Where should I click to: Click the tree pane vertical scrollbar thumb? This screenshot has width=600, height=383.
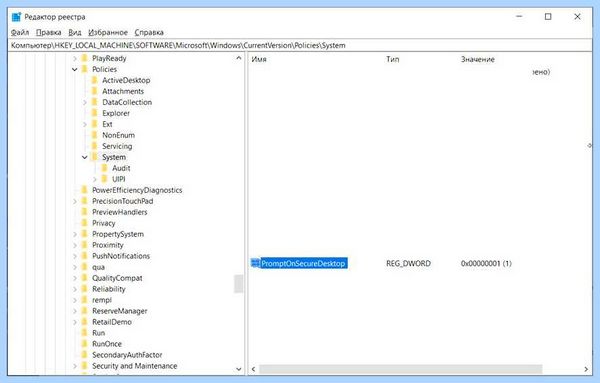point(239,284)
